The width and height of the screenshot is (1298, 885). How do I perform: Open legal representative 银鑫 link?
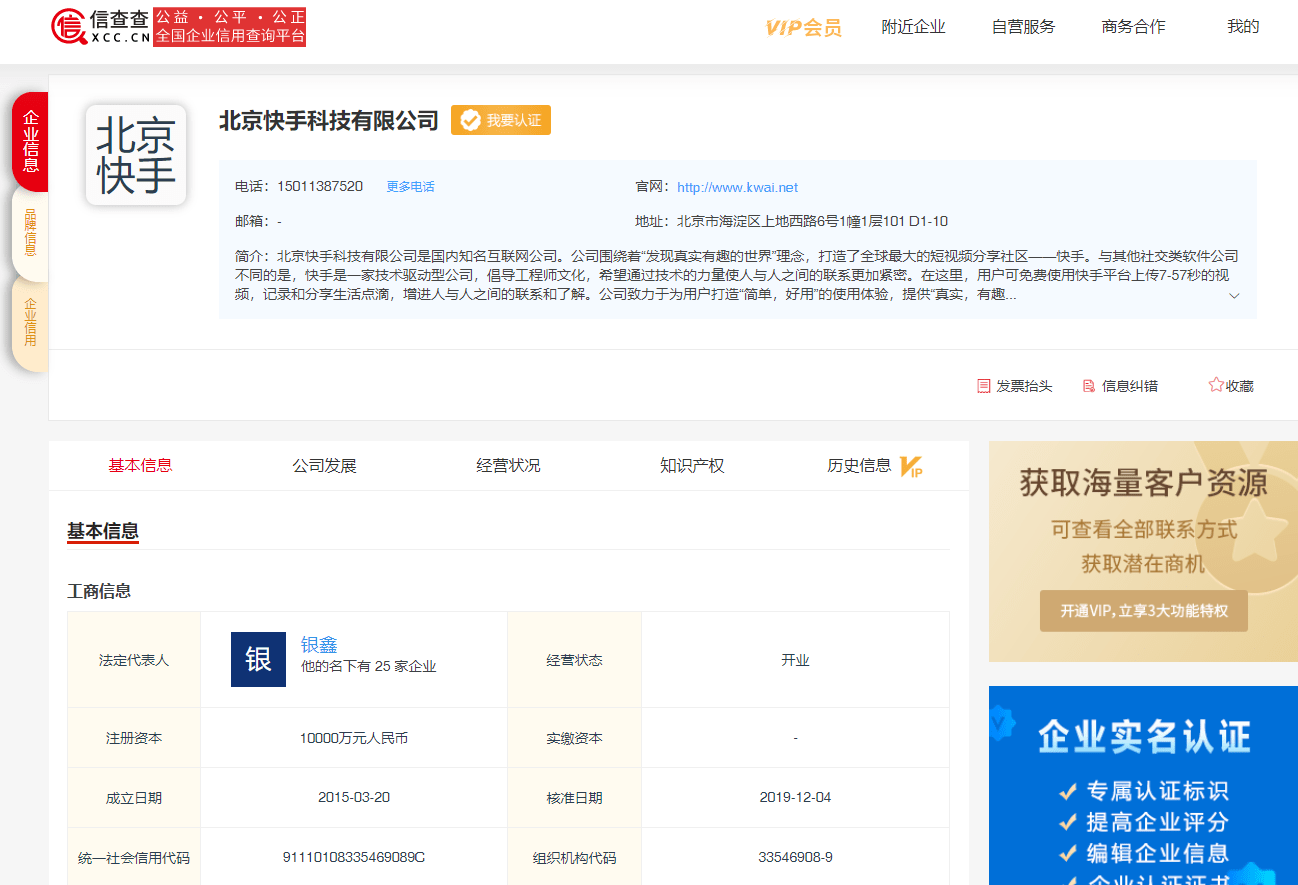[x=319, y=645]
